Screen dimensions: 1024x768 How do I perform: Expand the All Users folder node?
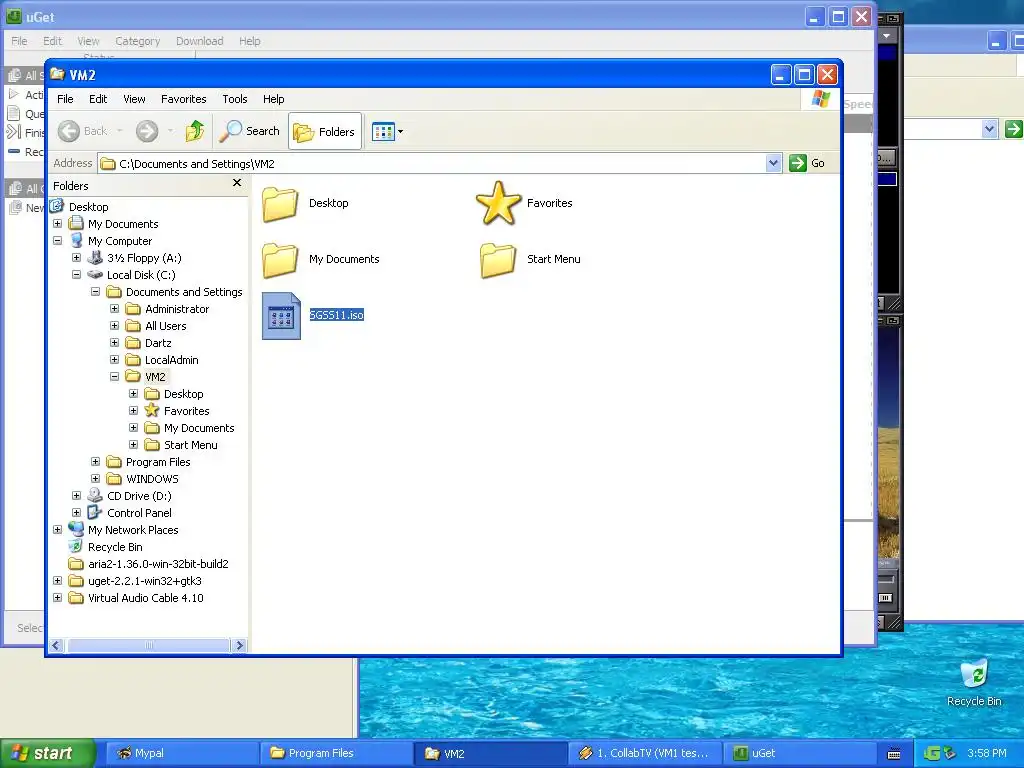pos(114,326)
